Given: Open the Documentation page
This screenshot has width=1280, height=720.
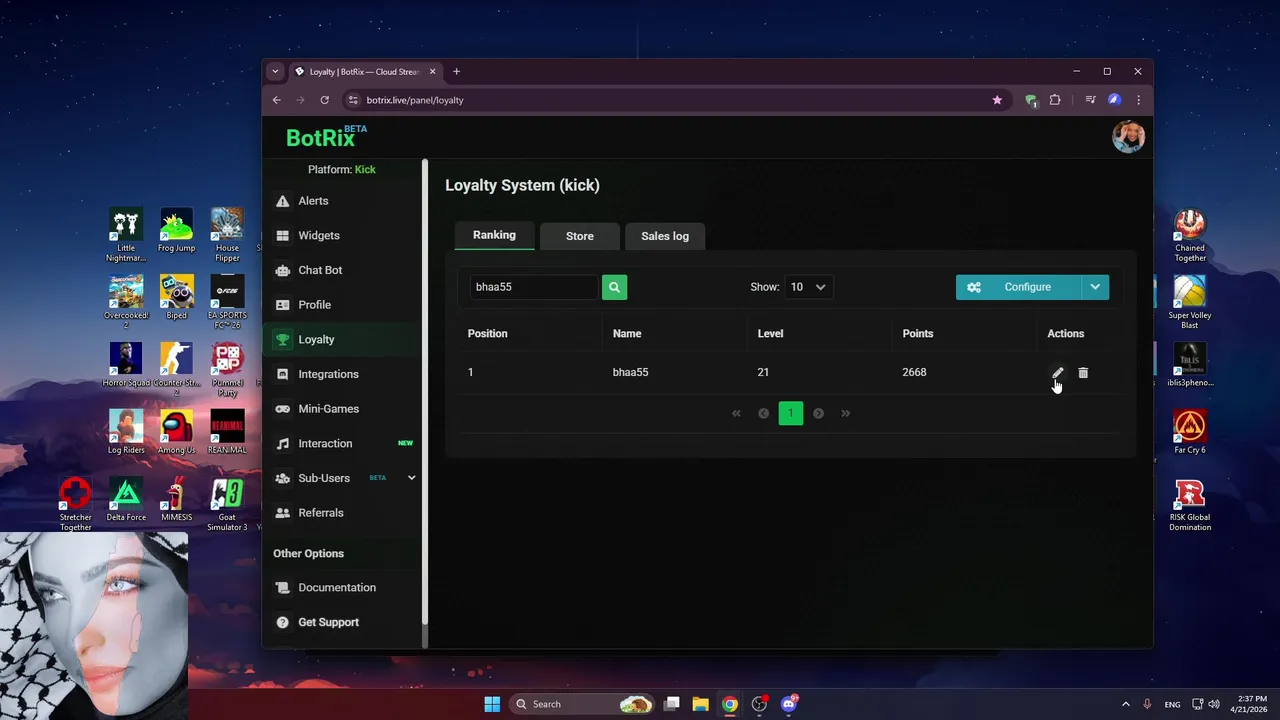Looking at the screenshot, I should [x=343, y=588].
